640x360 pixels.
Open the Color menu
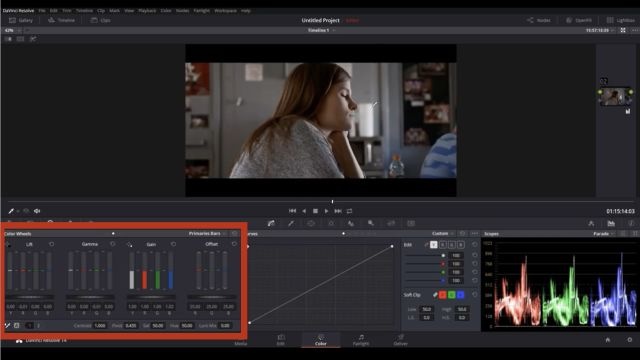click(x=166, y=11)
